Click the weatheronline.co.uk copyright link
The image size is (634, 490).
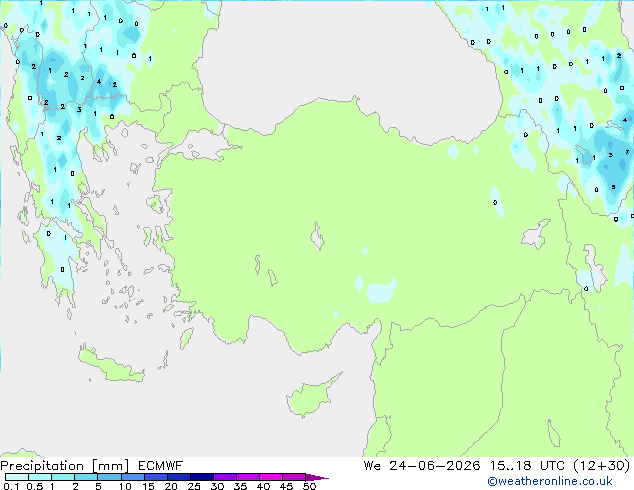pos(550,481)
